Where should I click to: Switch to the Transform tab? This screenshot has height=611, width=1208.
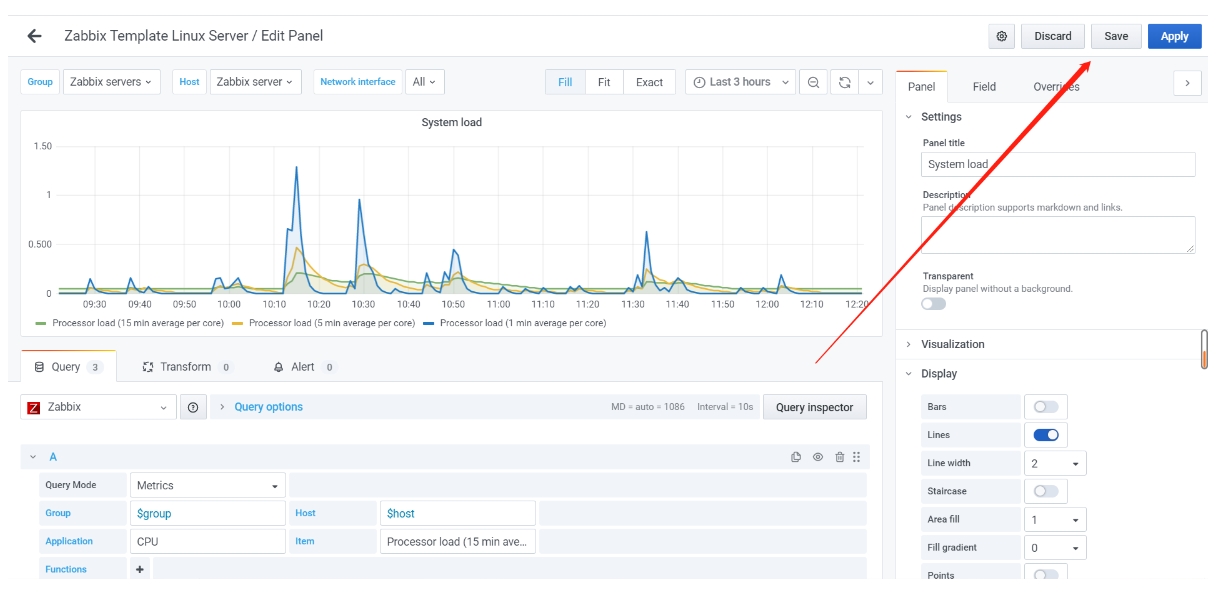(x=186, y=367)
